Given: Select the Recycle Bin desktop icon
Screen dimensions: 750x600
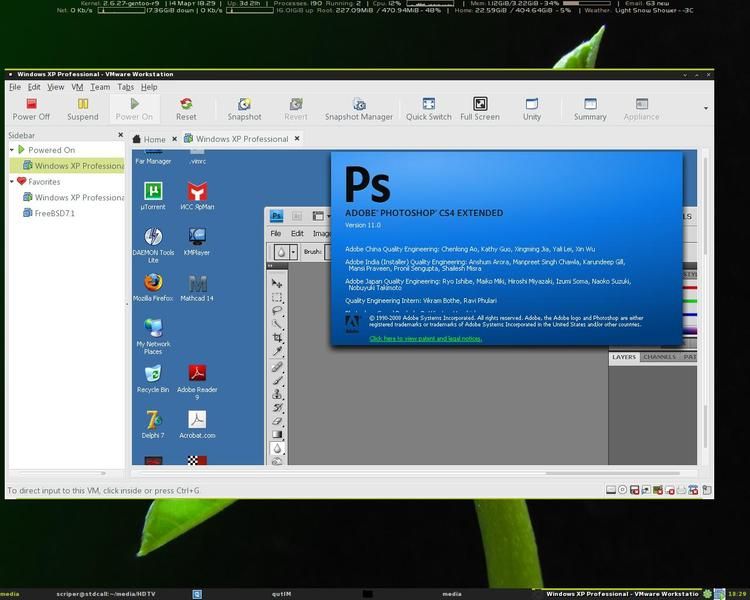Looking at the screenshot, I should [153, 378].
